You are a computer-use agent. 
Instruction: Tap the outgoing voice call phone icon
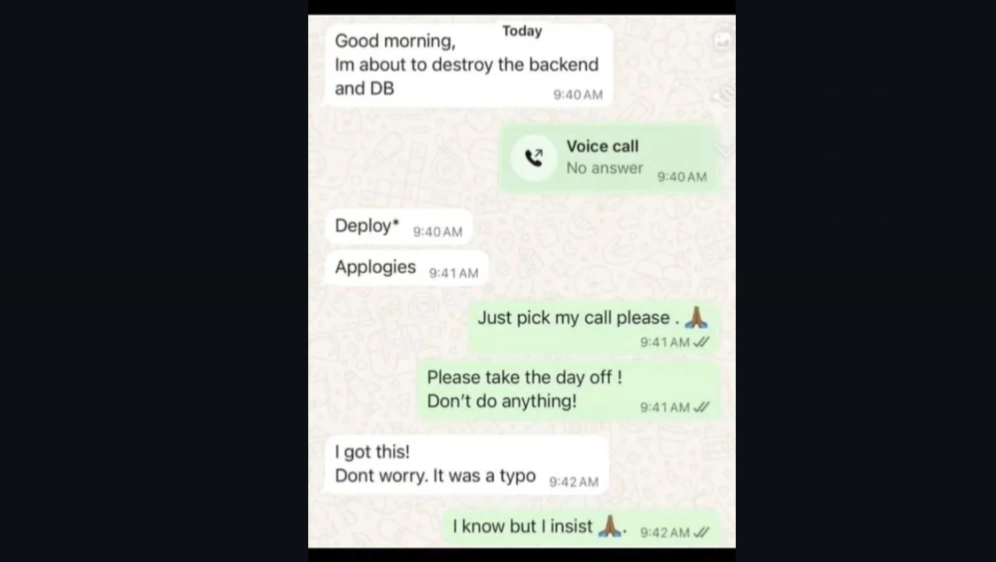(x=534, y=157)
